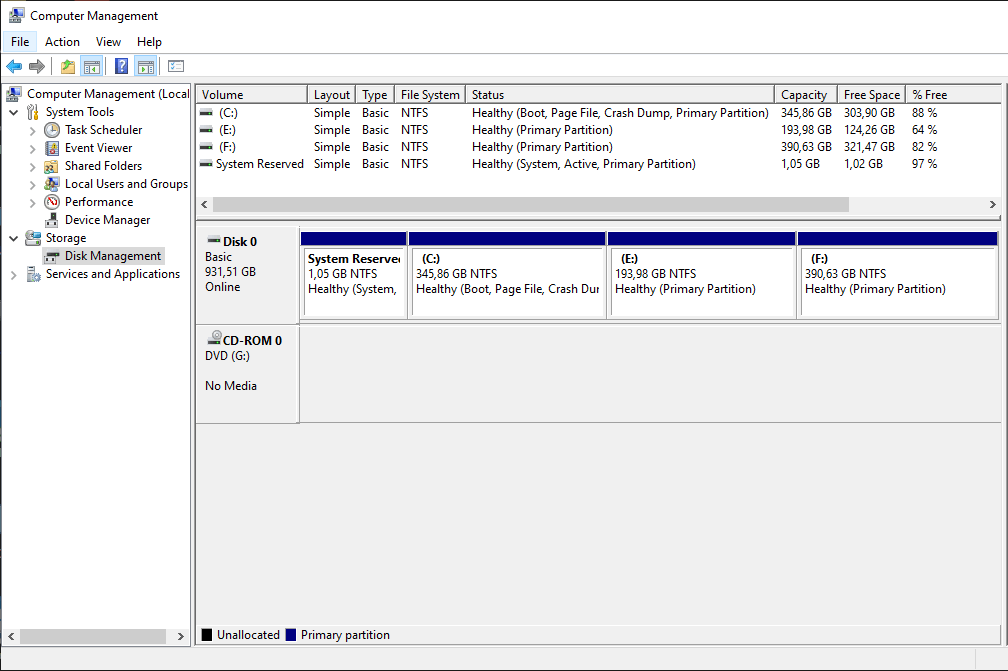Click the (C:) volume drive icon in list
1008x671 pixels.
click(206, 112)
